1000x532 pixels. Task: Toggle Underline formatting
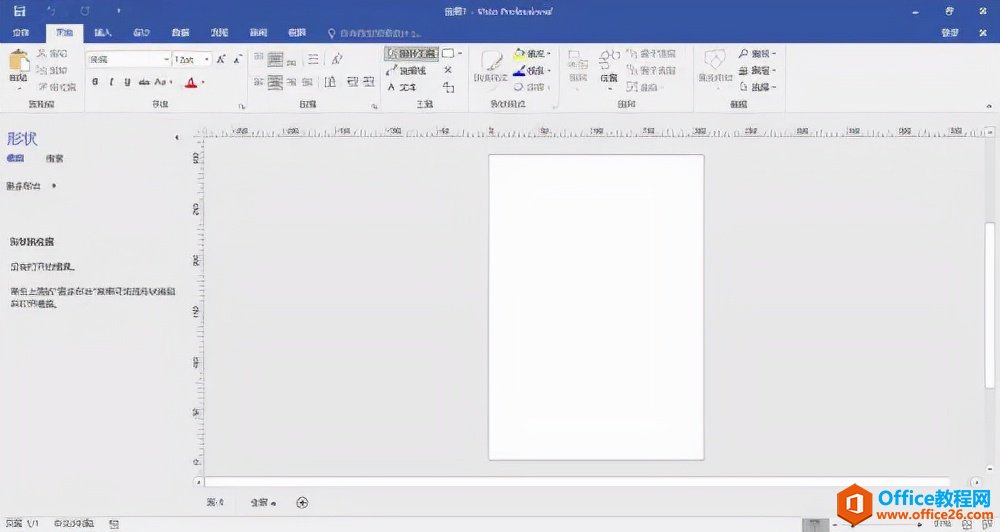pos(127,82)
